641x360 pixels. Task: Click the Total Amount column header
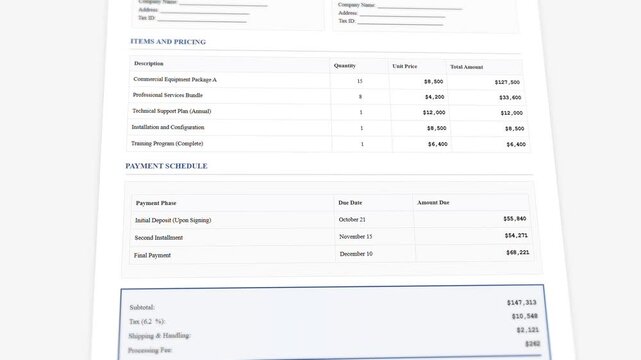466,67
